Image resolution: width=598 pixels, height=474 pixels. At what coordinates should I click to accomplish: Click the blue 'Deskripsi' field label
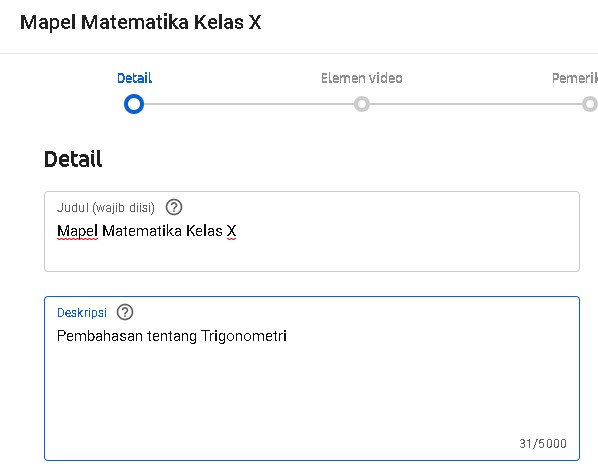(x=82, y=313)
